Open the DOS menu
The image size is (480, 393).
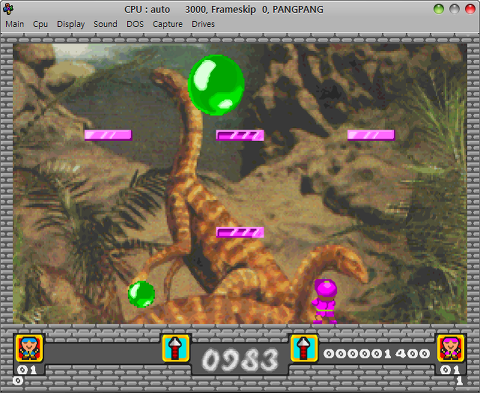[x=135, y=24]
